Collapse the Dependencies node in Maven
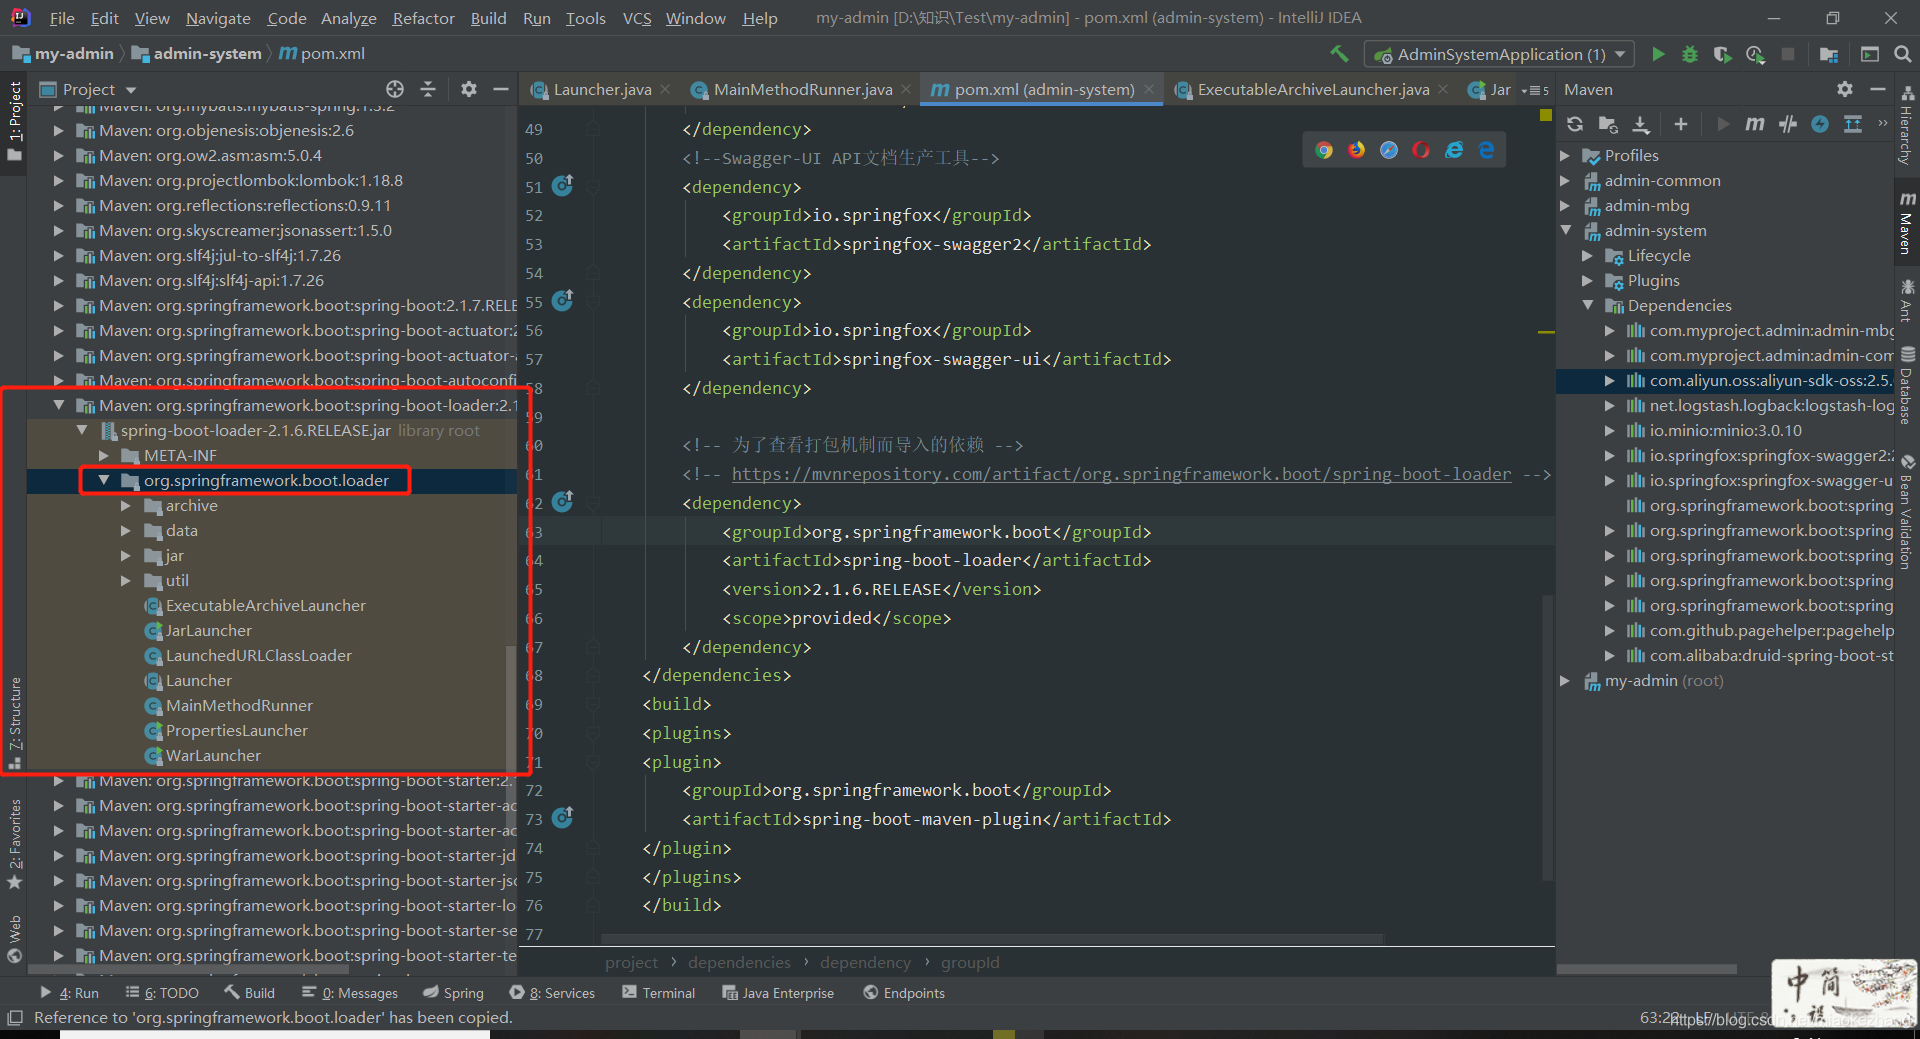 coord(1587,306)
